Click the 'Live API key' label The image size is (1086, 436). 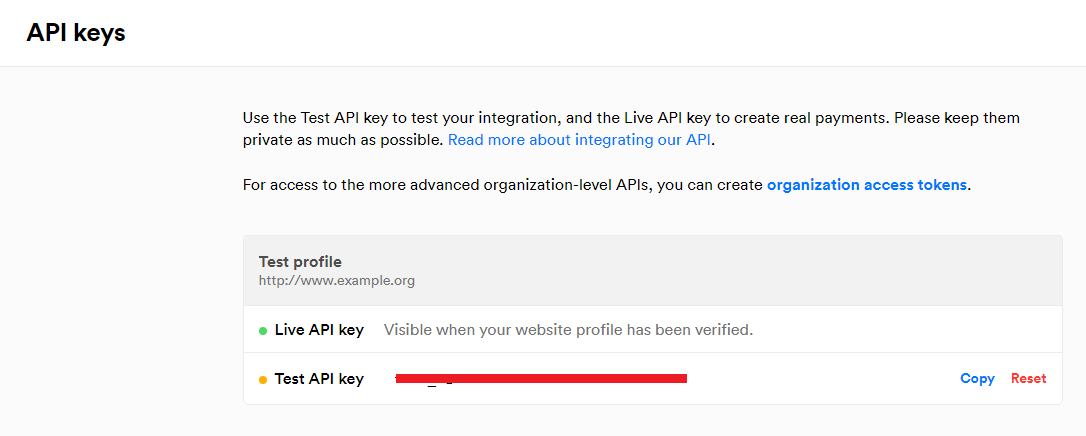click(x=319, y=330)
